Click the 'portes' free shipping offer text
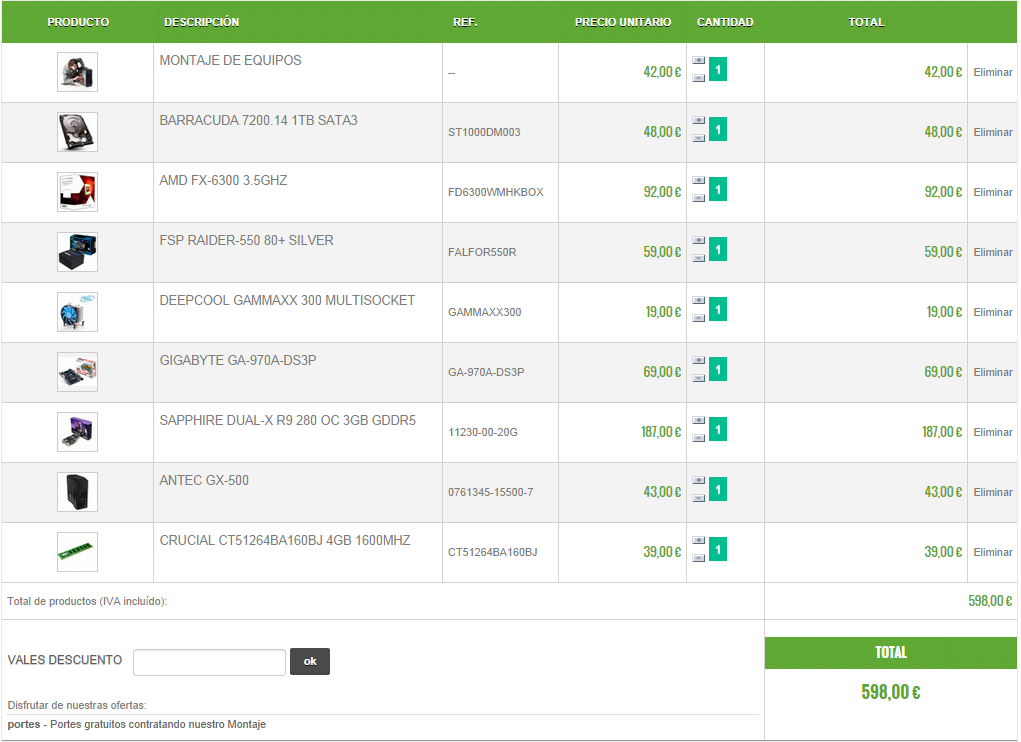Viewport: 1021px width, 742px height. pos(137,724)
